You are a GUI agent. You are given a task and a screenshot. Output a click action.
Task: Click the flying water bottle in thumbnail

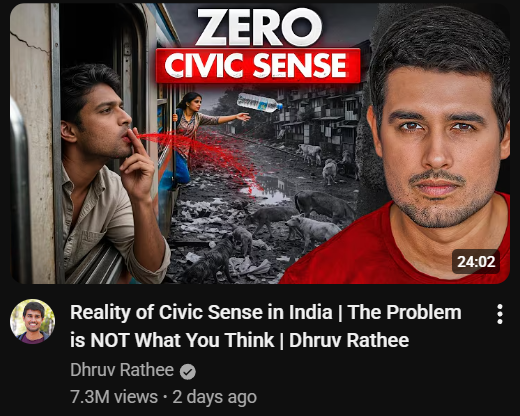pos(260,102)
